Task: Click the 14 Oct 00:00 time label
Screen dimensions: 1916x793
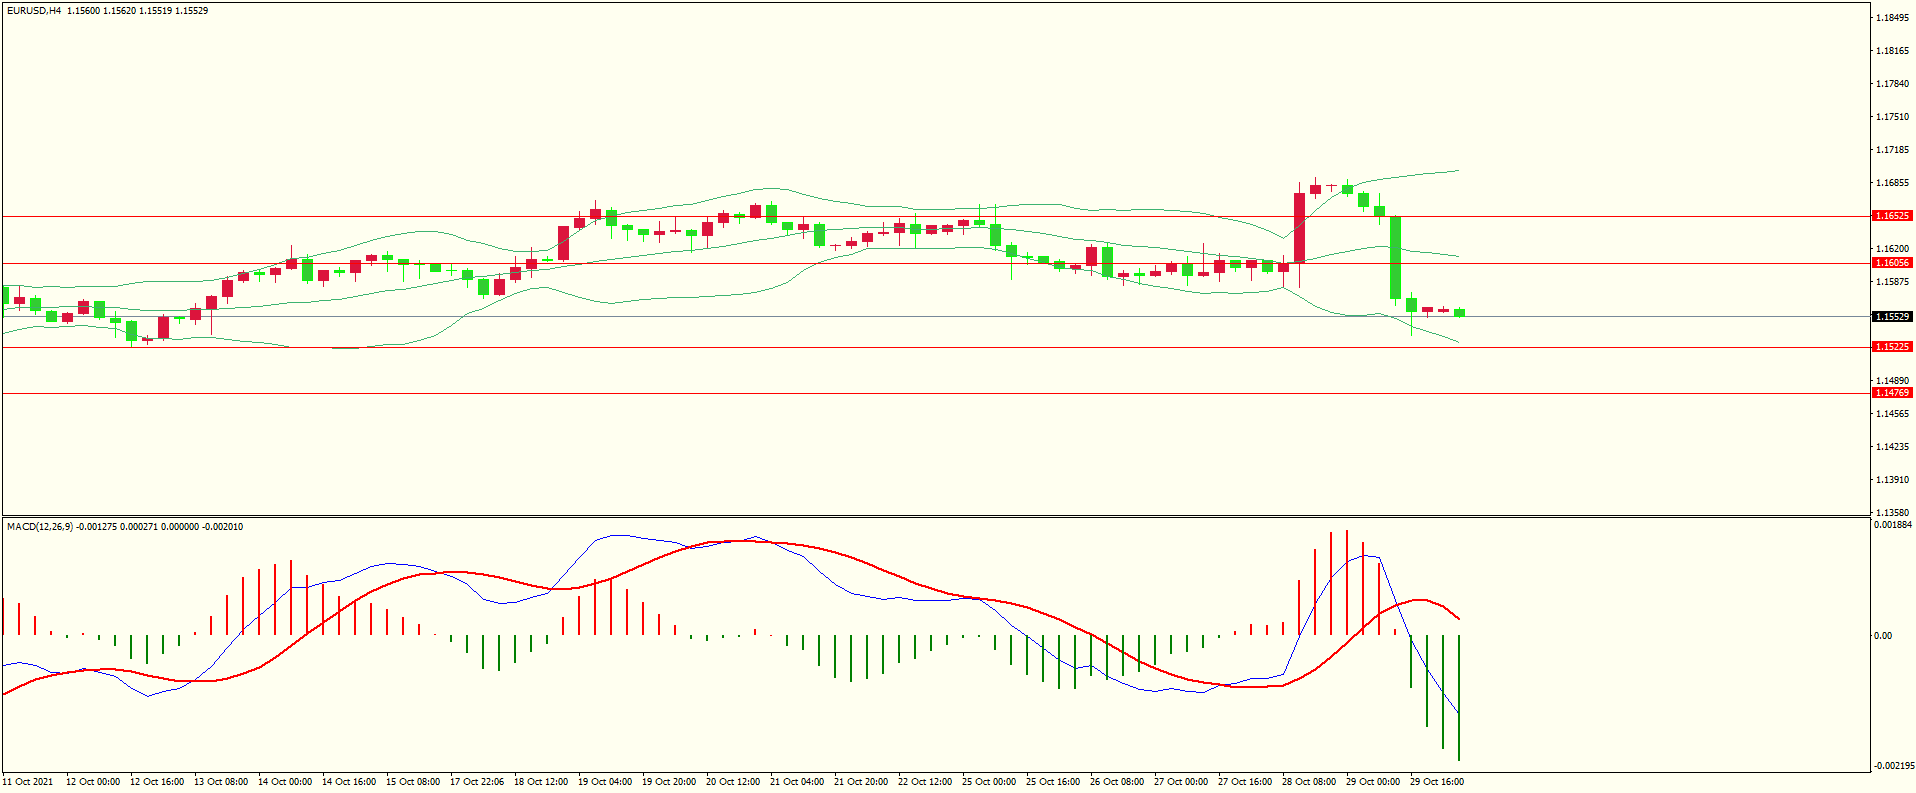Action: coord(285,782)
